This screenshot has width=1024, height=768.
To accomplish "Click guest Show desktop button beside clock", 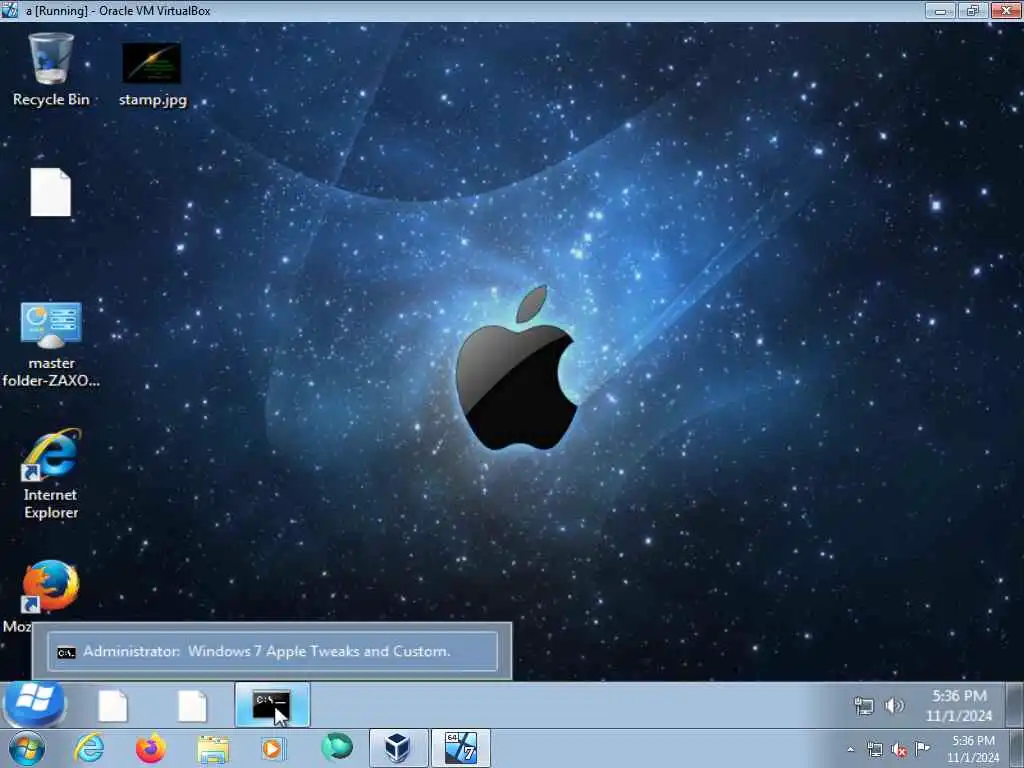I will point(1014,705).
